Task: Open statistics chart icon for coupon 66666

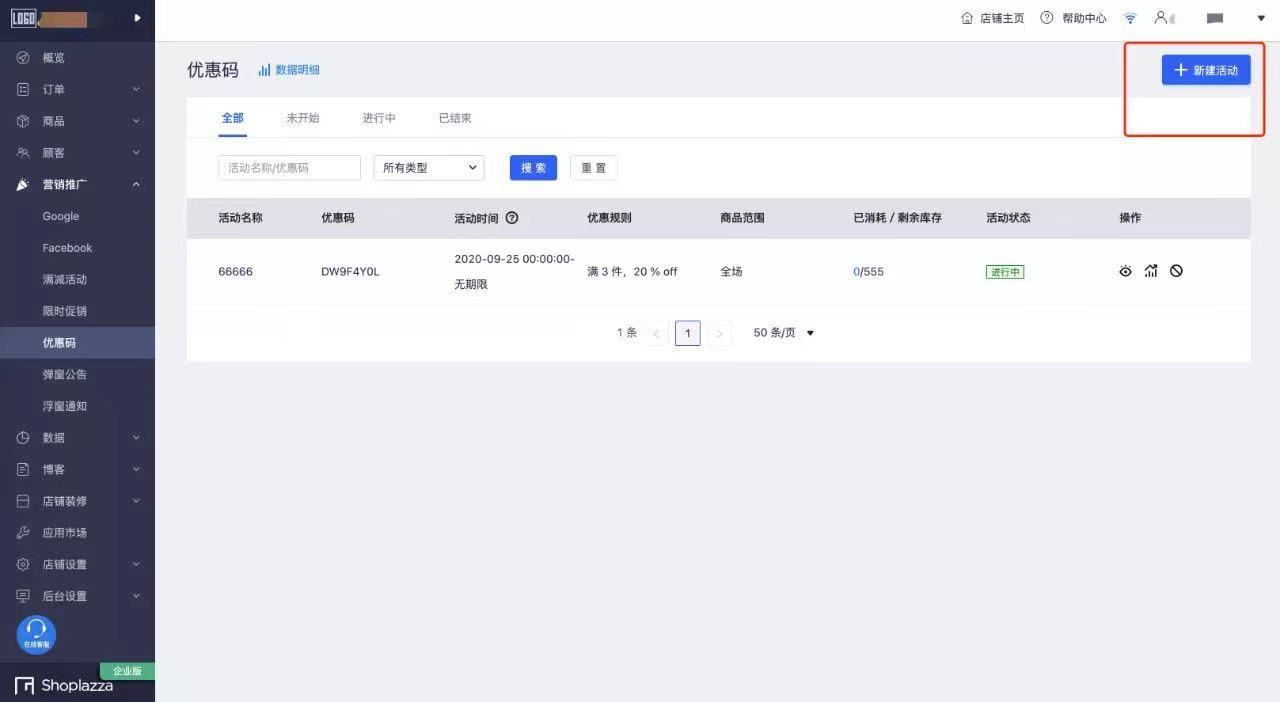Action: pyautogui.click(x=1151, y=271)
